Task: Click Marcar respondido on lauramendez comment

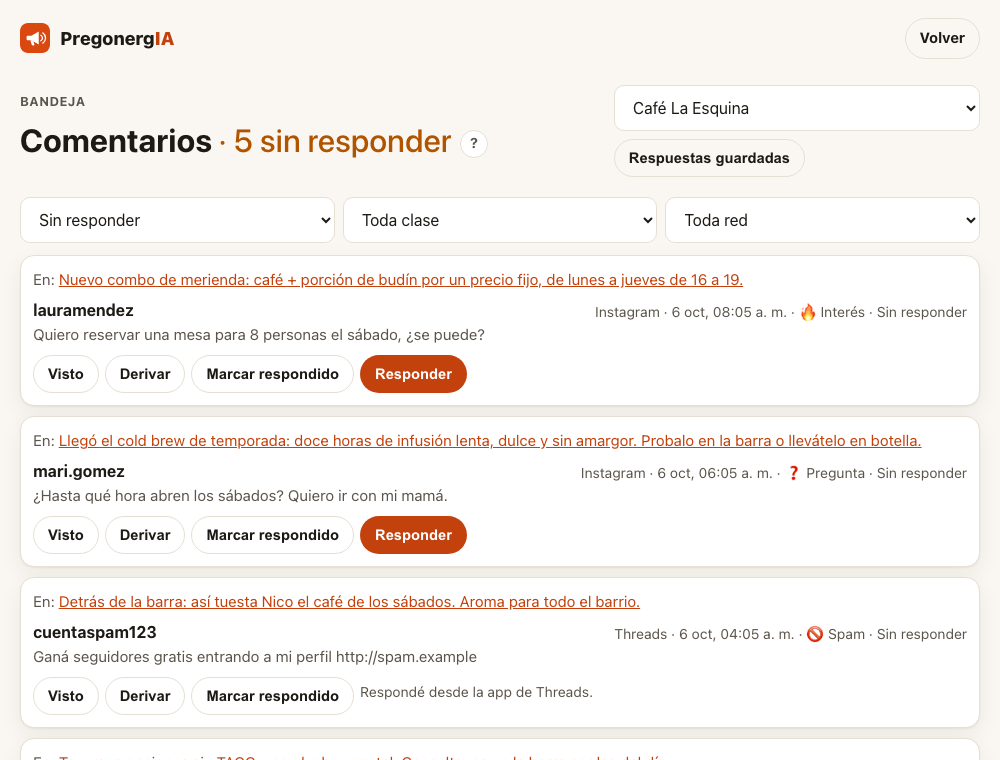Action: [x=272, y=374]
